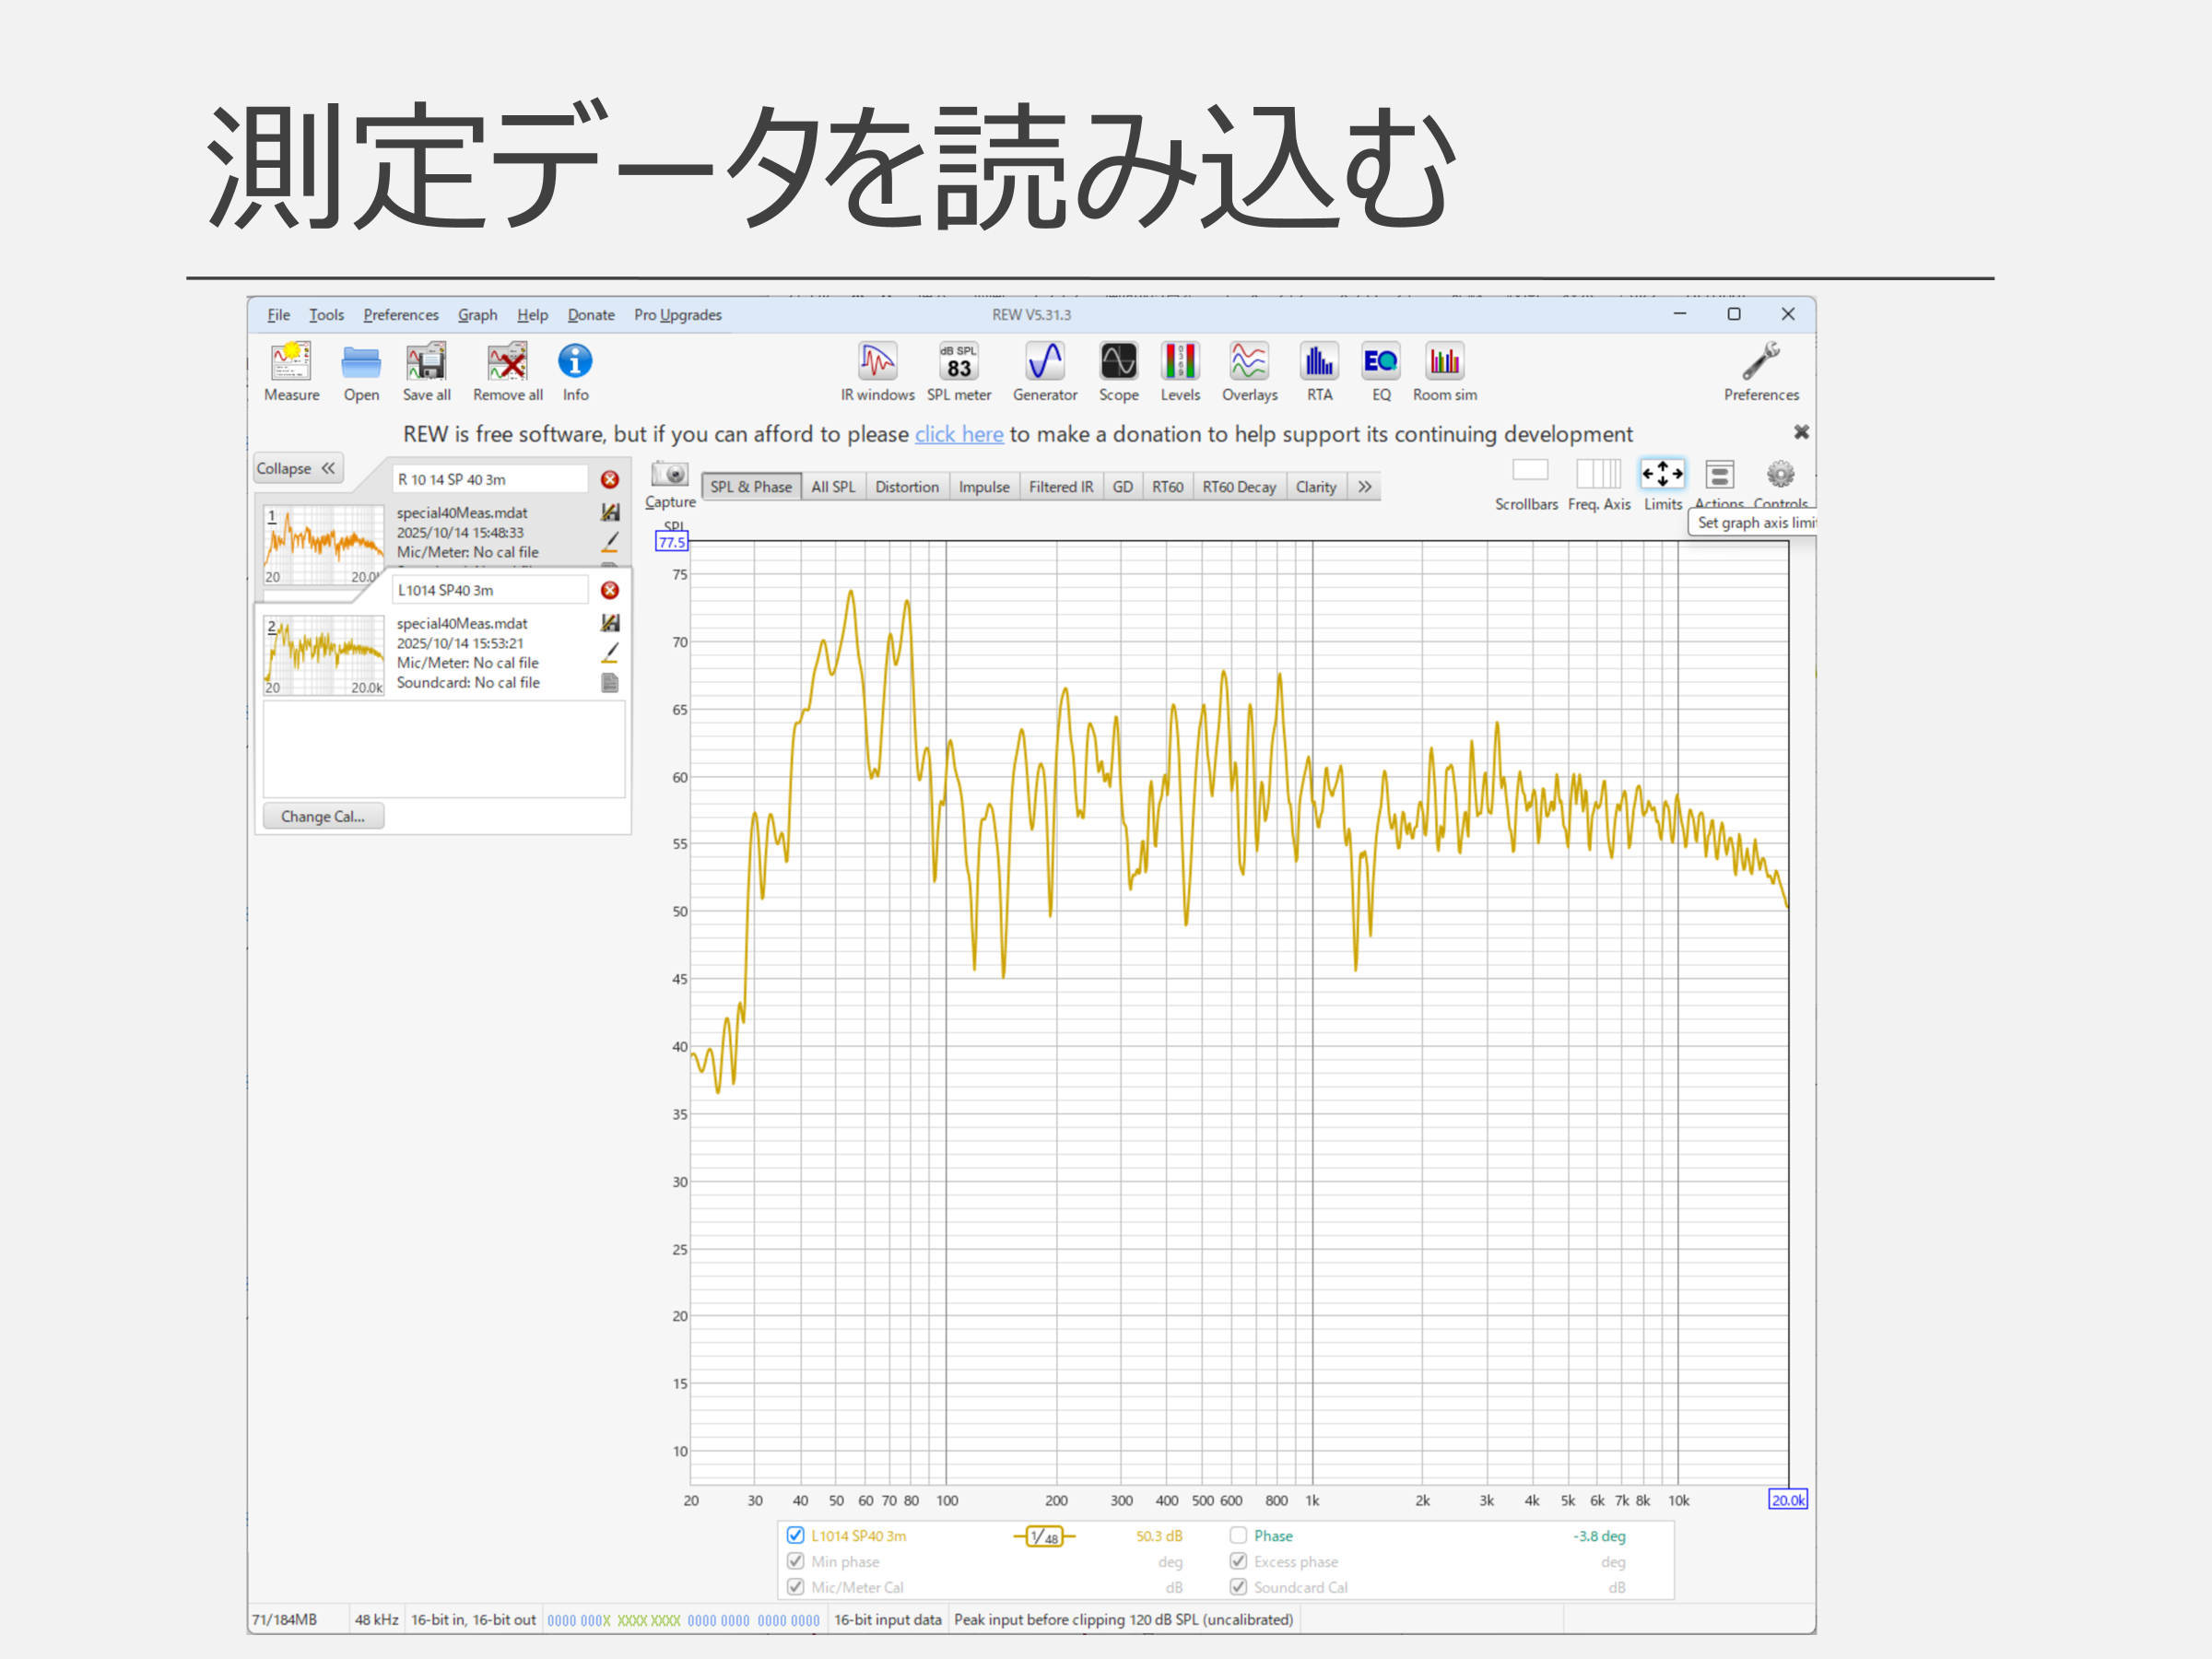The width and height of the screenshot is (2212, 1659).
Task: Follow the 'click here' donation link
Action: tap(958, 434)
